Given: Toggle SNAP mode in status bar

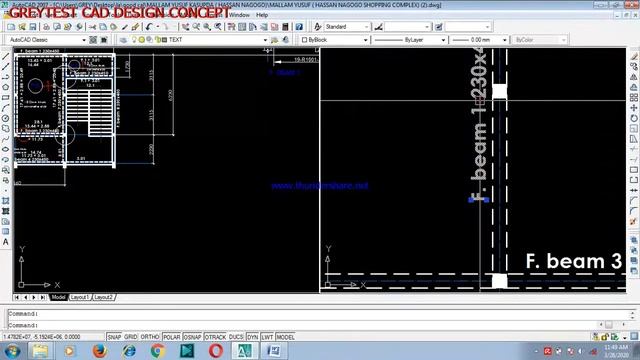Looking at the screenshot, I should tap(114, 337).
